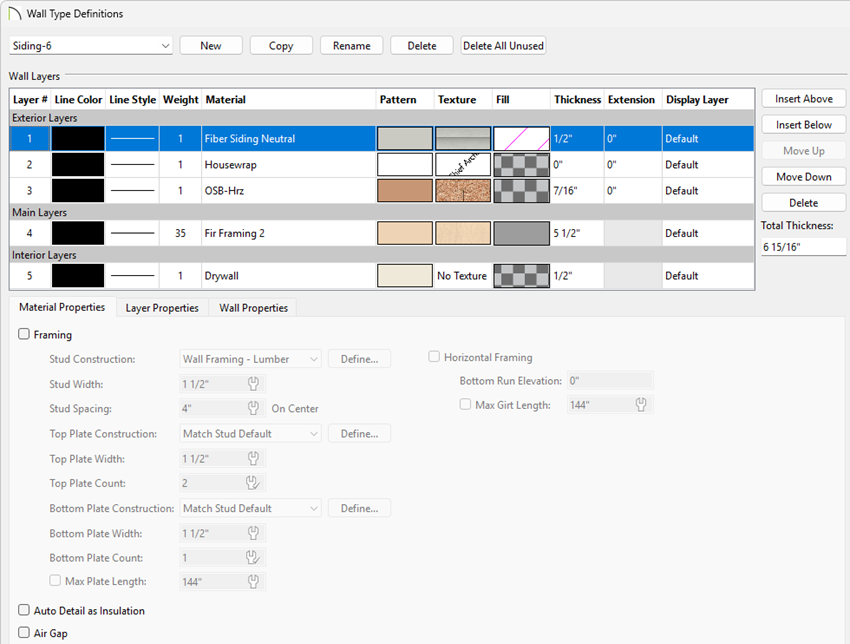
Task: Open the Siding-6 wall type dropdown
Action: (x=91, y=46)
